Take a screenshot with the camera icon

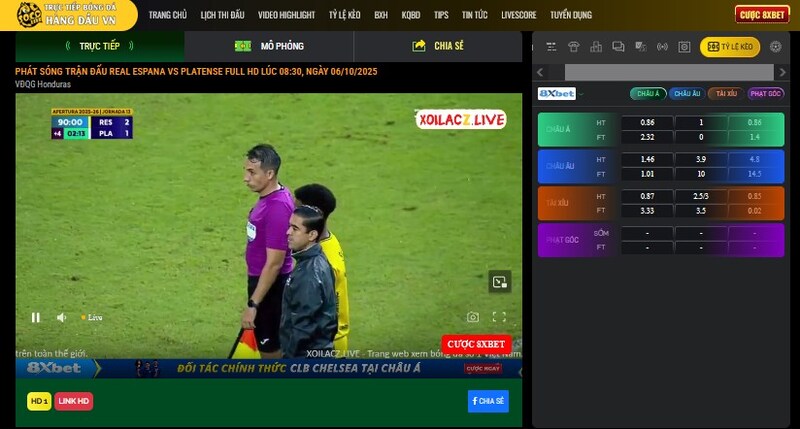474,317
